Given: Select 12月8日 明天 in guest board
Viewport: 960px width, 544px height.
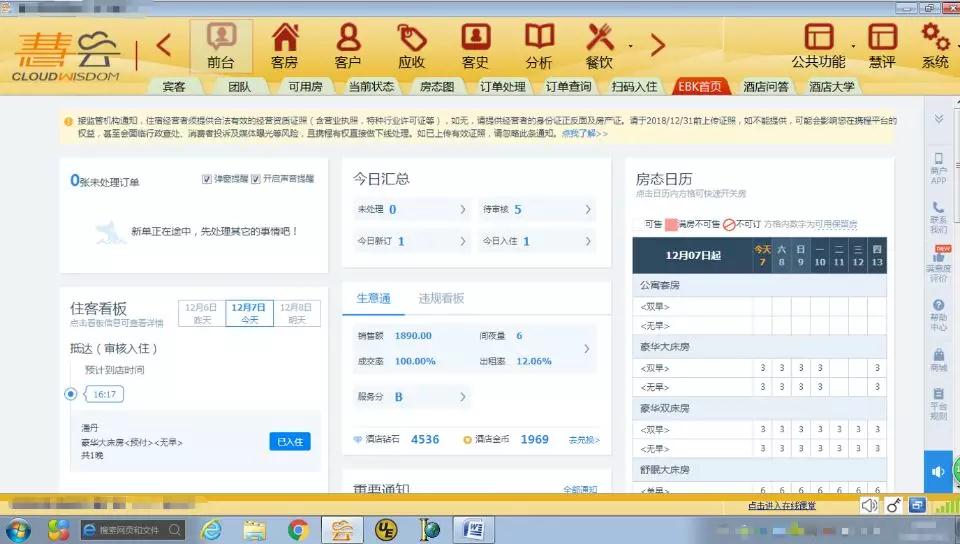Looking at the screenshot, I should [296, 313].
